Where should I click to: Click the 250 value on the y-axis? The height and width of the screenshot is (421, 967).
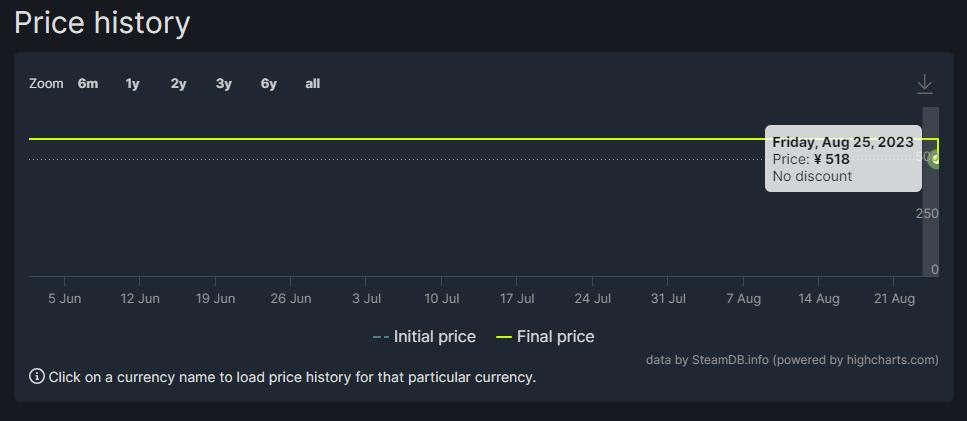927,213
